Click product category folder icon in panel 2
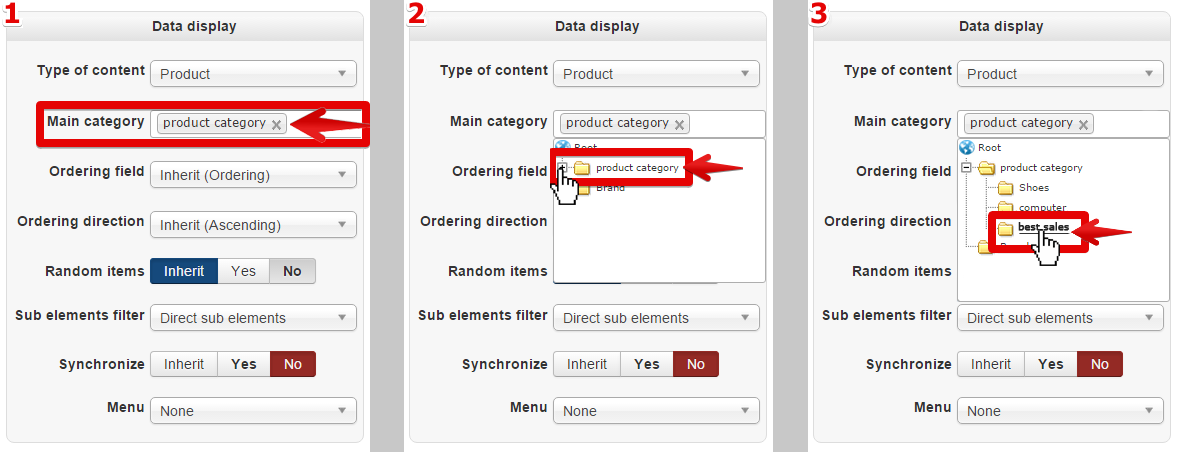The width and height of the screenshot is (1177, 452). pos(582,168)
